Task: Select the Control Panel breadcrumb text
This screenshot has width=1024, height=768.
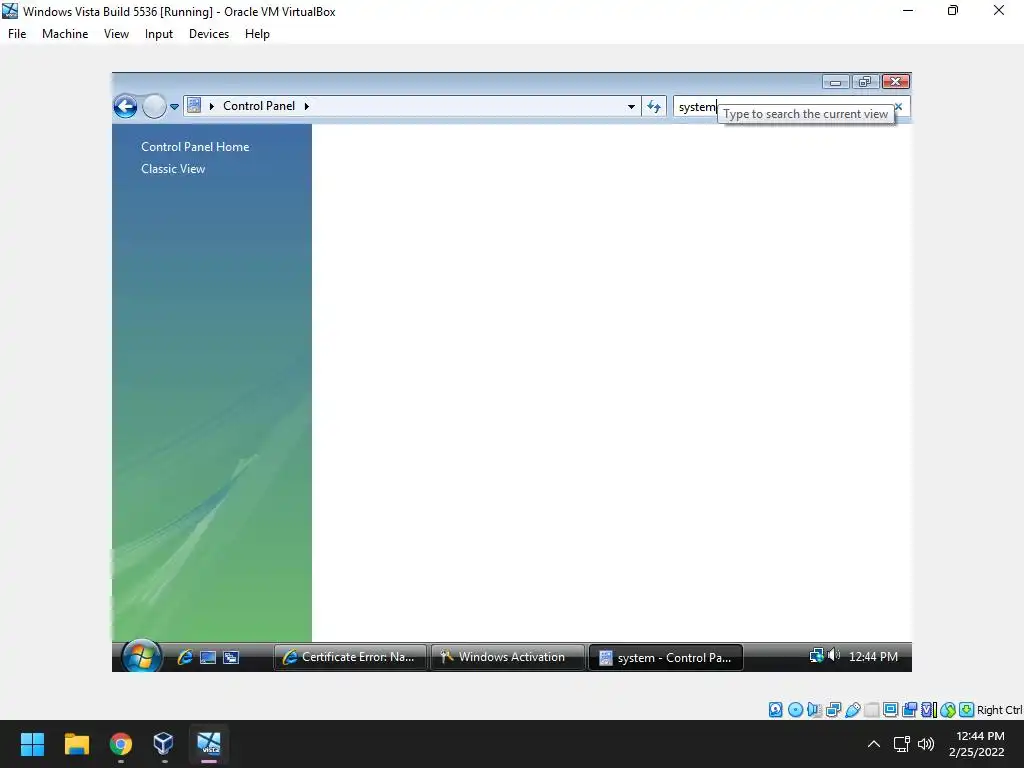Action: tap(259, 106)
